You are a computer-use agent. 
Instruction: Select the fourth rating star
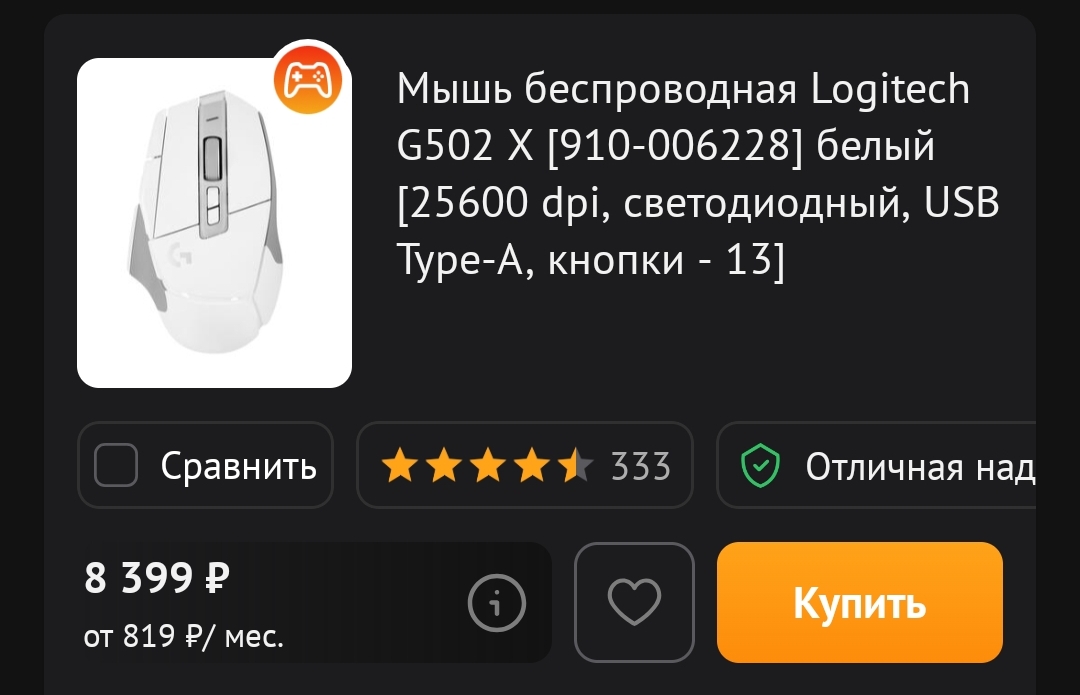532,465
